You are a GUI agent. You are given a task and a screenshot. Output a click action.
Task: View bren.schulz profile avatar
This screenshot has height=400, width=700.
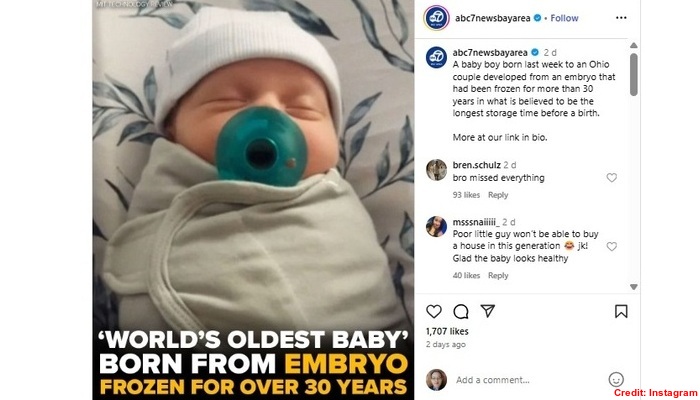pos(436,170)
